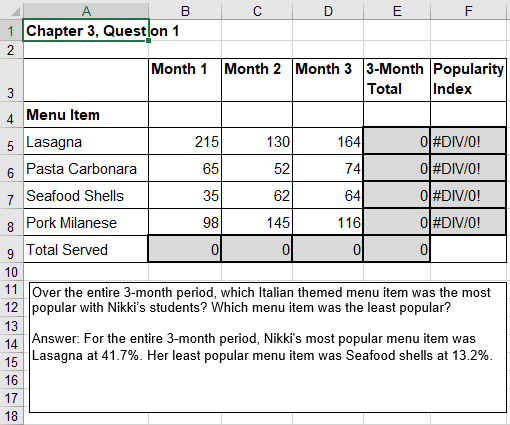Click Seafood Shells Month 2 value 62

click(257, 195)
